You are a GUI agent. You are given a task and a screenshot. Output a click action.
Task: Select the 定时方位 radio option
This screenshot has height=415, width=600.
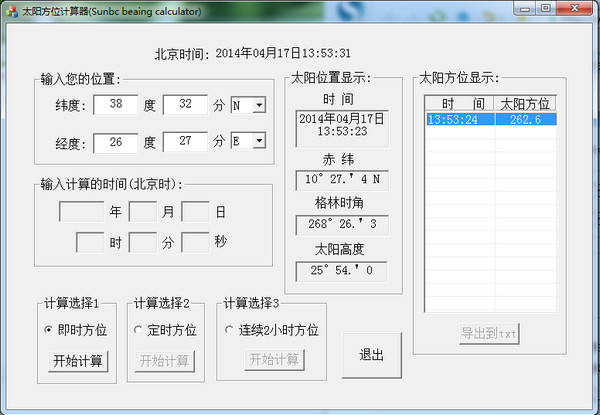tap(138, 329)
